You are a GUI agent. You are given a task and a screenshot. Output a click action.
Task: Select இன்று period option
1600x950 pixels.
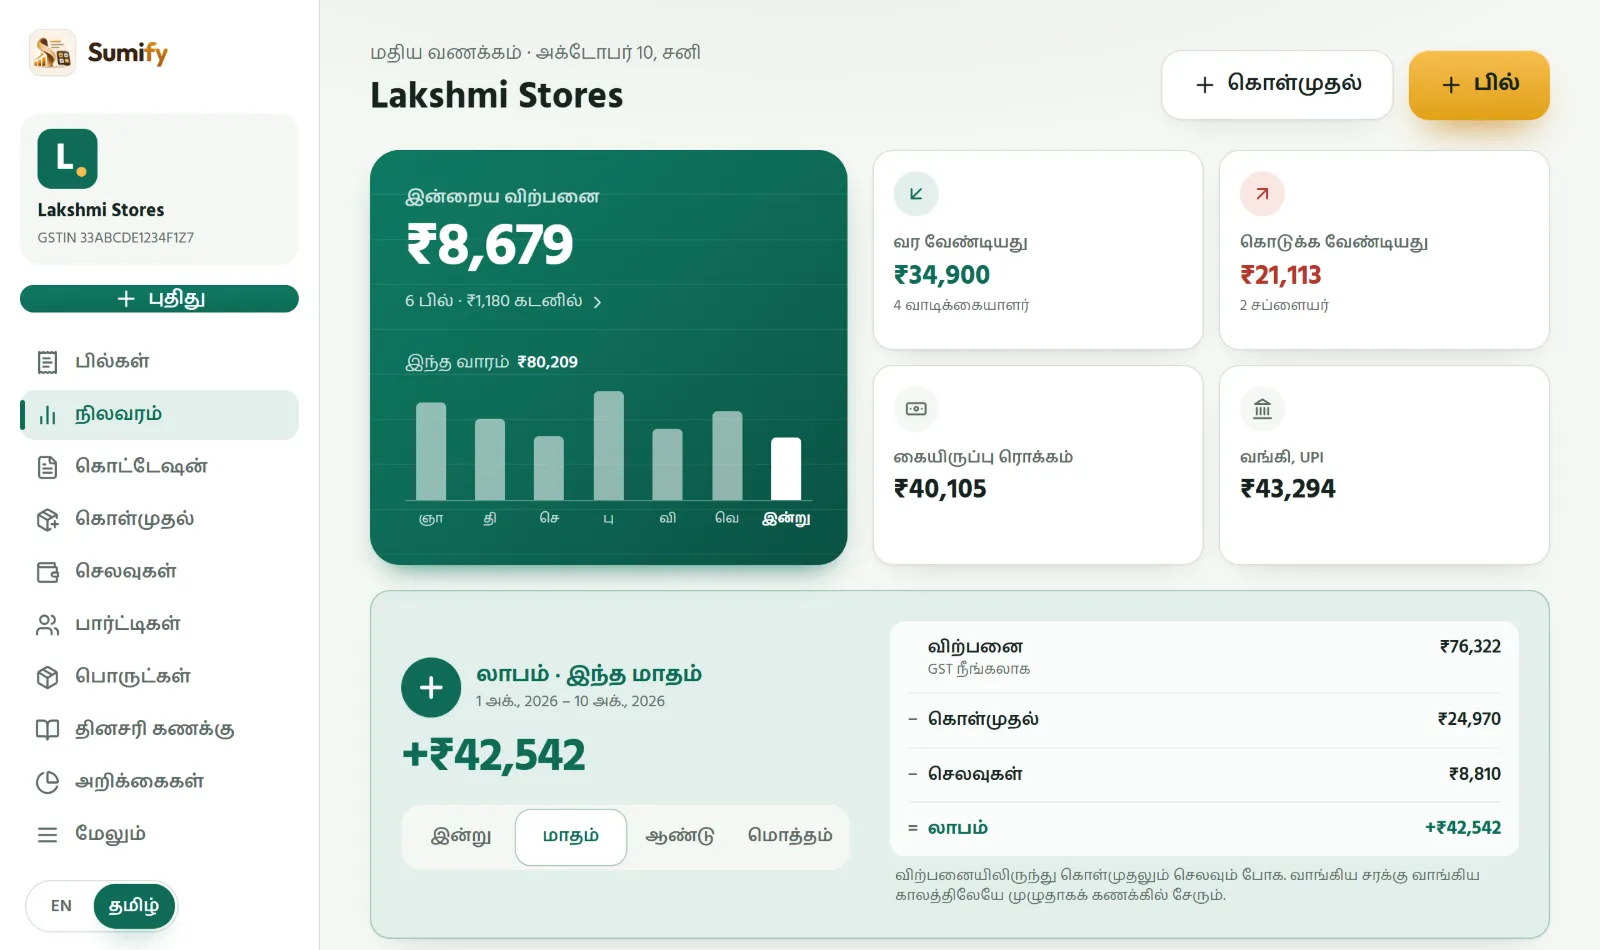[461, 837]
